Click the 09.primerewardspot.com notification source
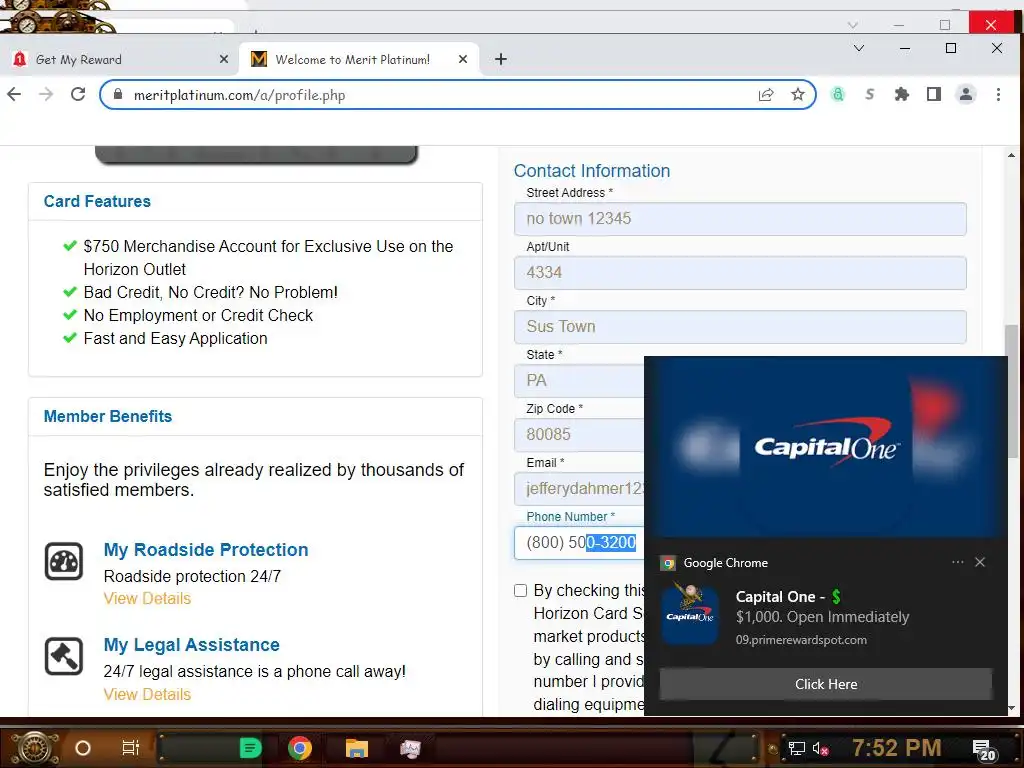 (x=801, y=640)
